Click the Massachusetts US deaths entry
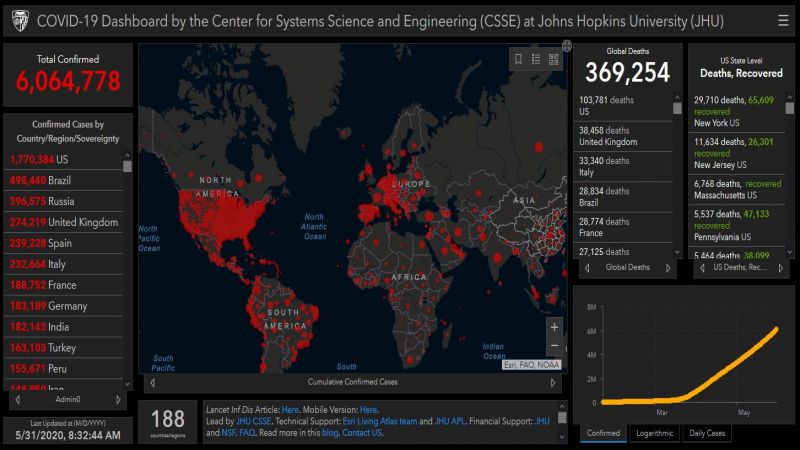The height and width of the screenshot is (450, 800). click(x=737, y=189)
